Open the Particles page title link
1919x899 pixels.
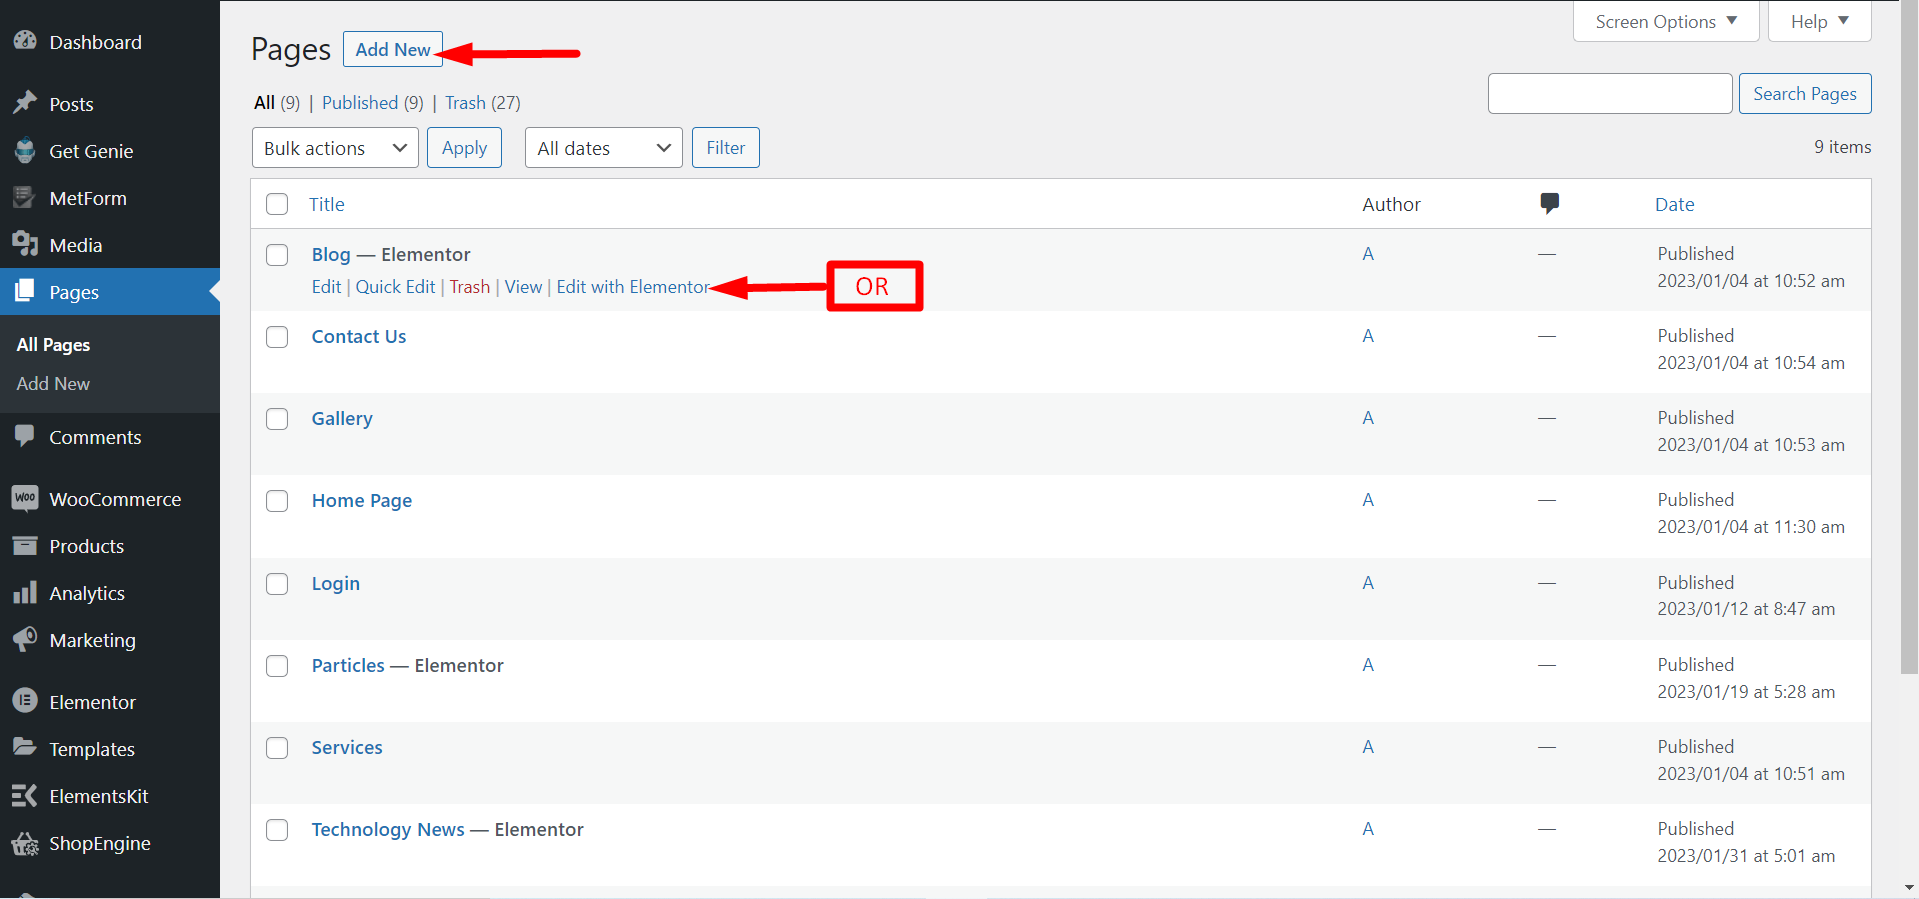coord(348,666)
